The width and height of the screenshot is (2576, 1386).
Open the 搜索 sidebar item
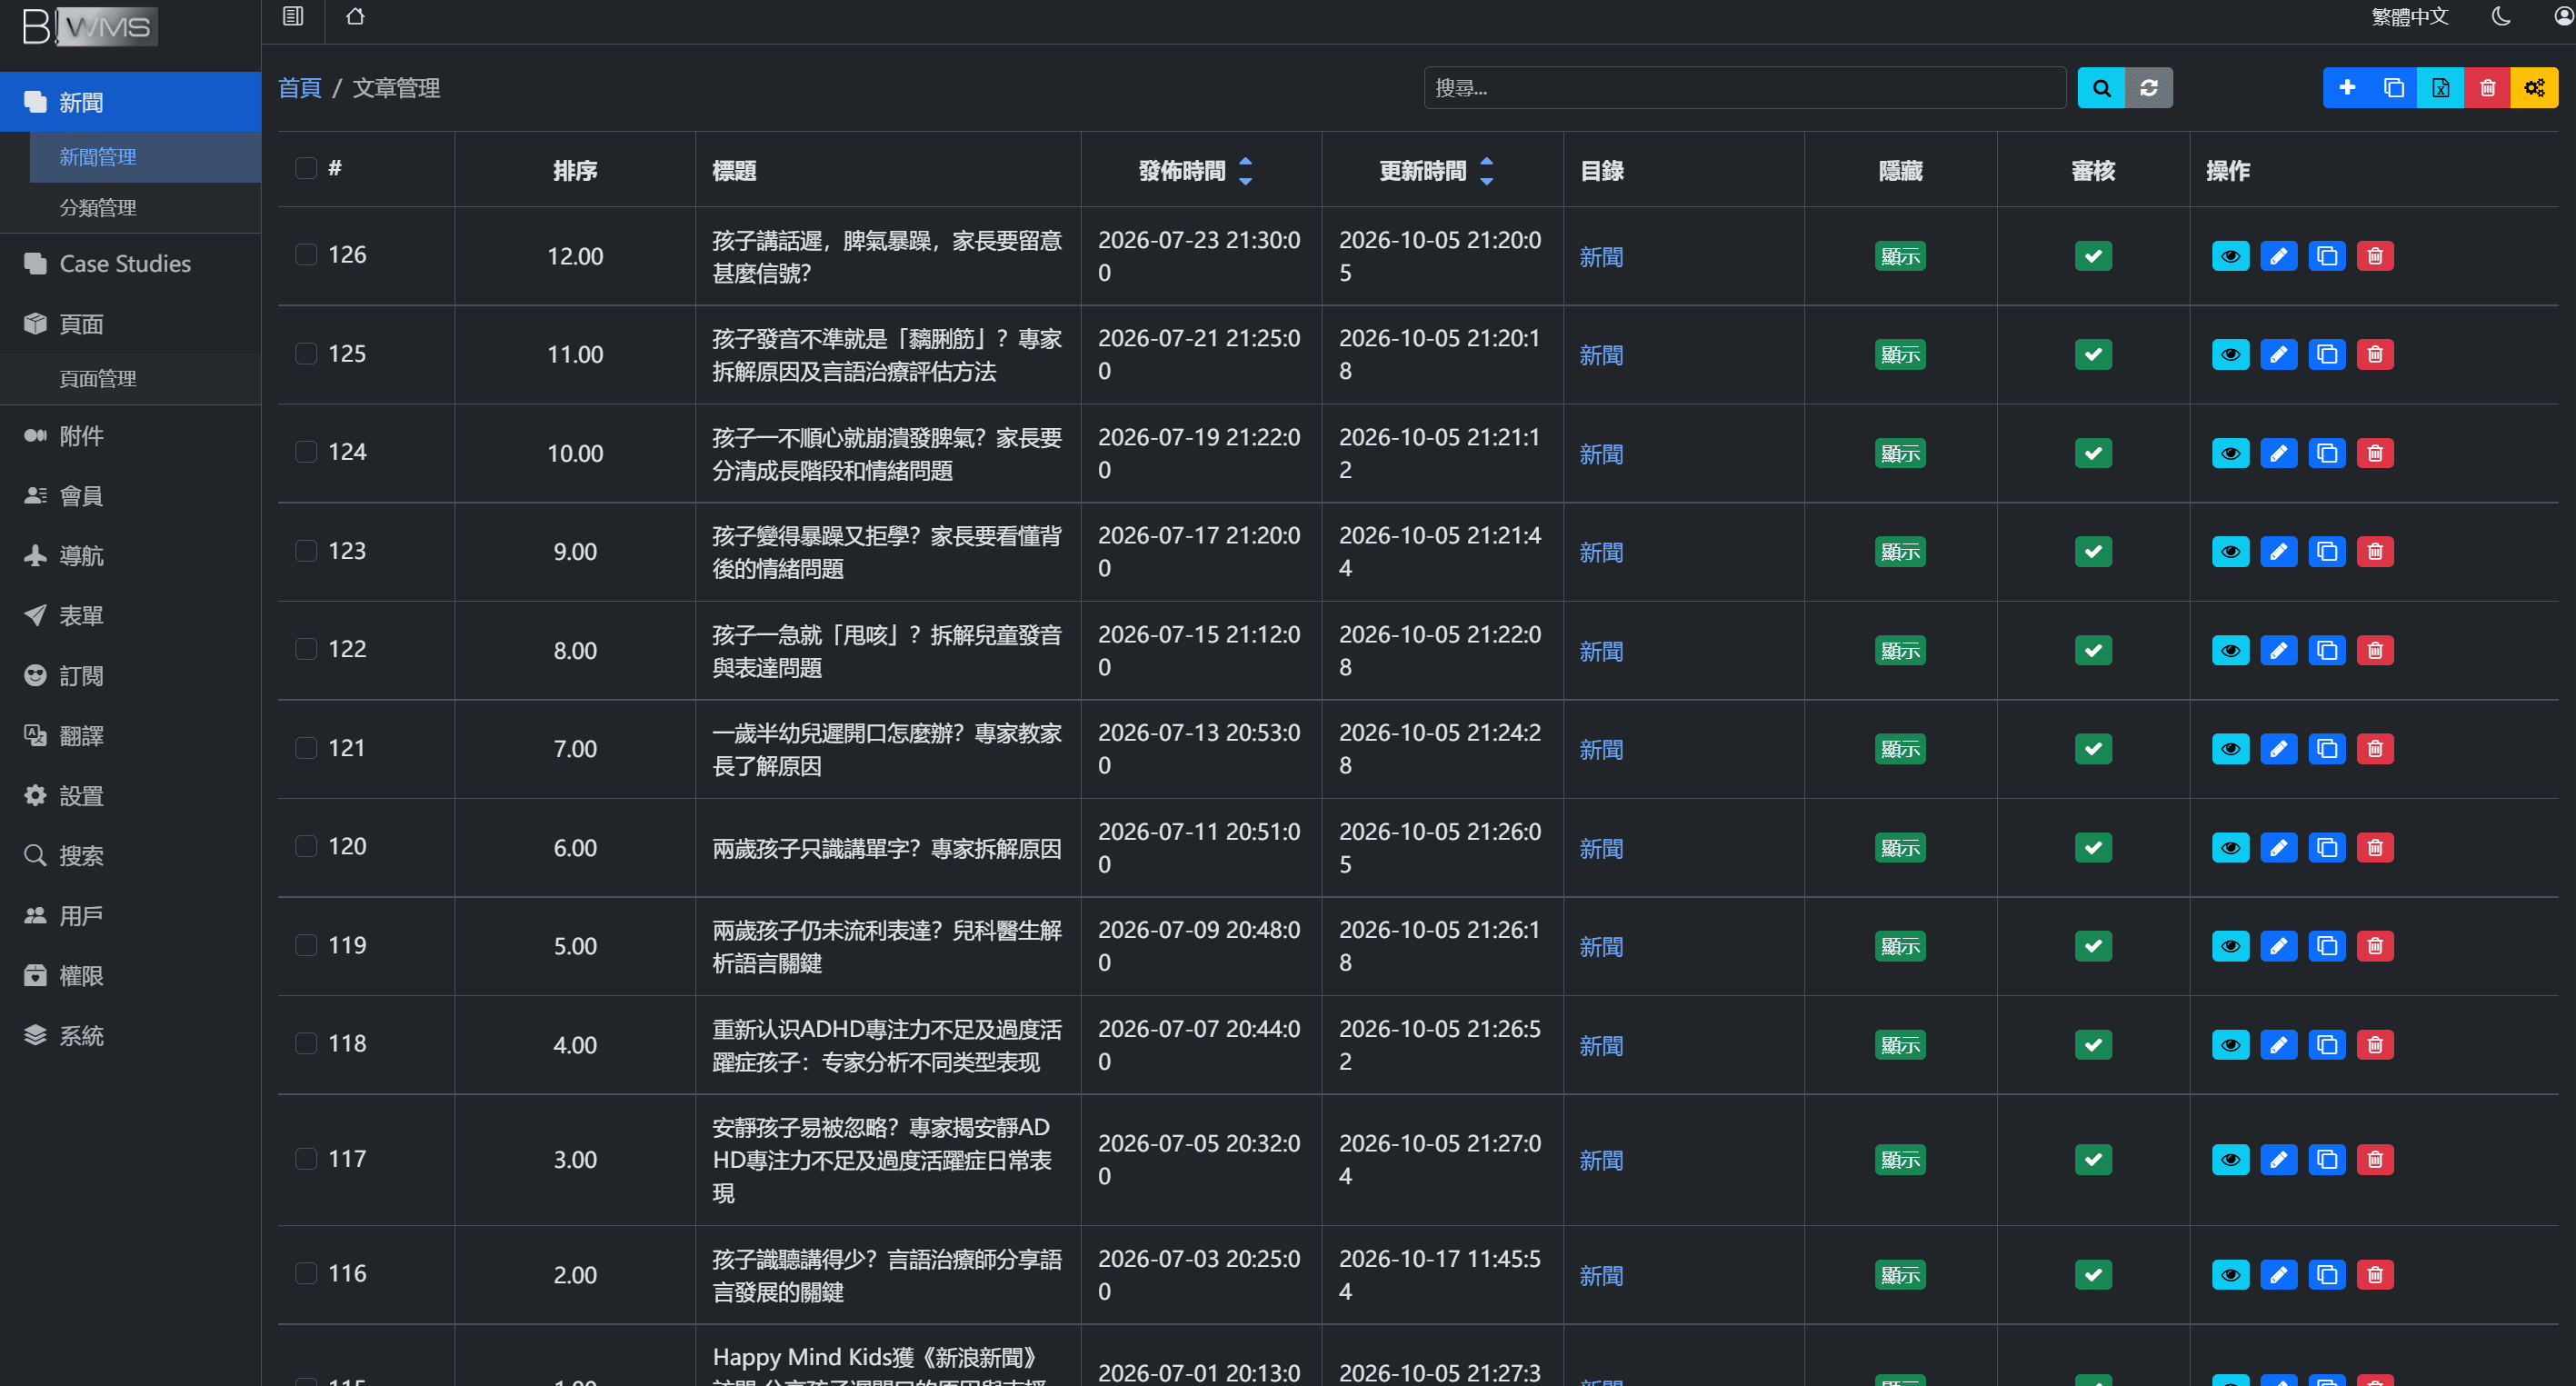pos(130,855)
